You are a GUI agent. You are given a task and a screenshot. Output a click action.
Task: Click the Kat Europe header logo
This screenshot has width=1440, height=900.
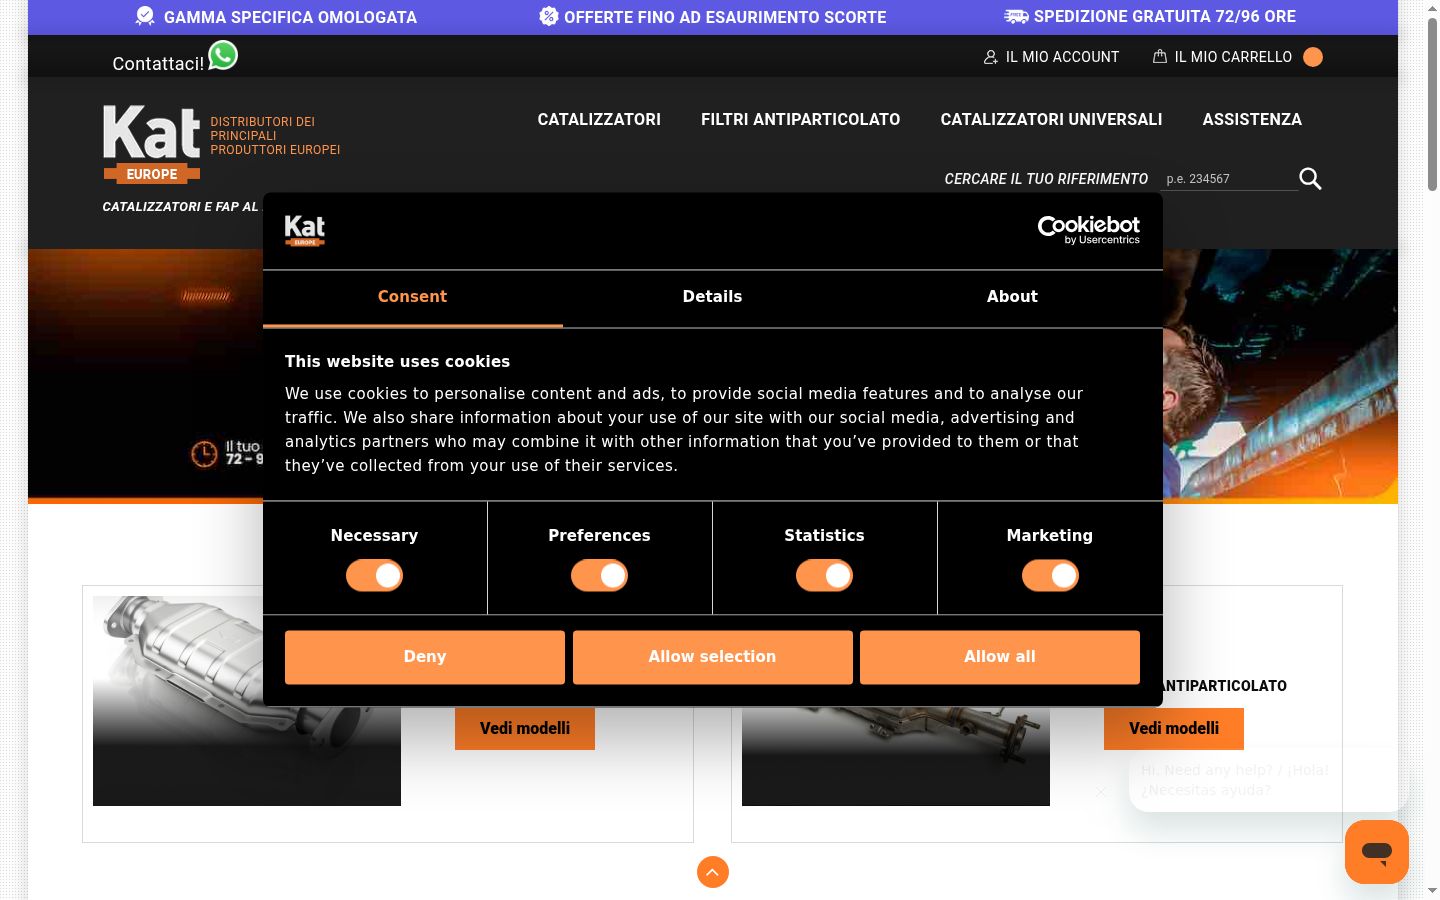tap(152, 144)
